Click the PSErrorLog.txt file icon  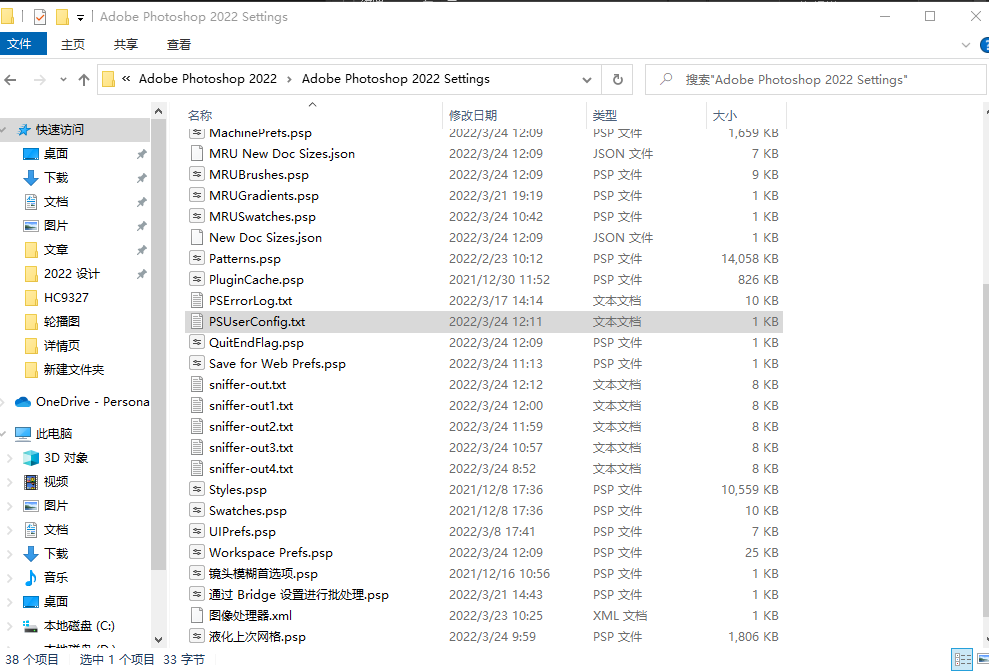pyautogui.click(x=197, y=300)
